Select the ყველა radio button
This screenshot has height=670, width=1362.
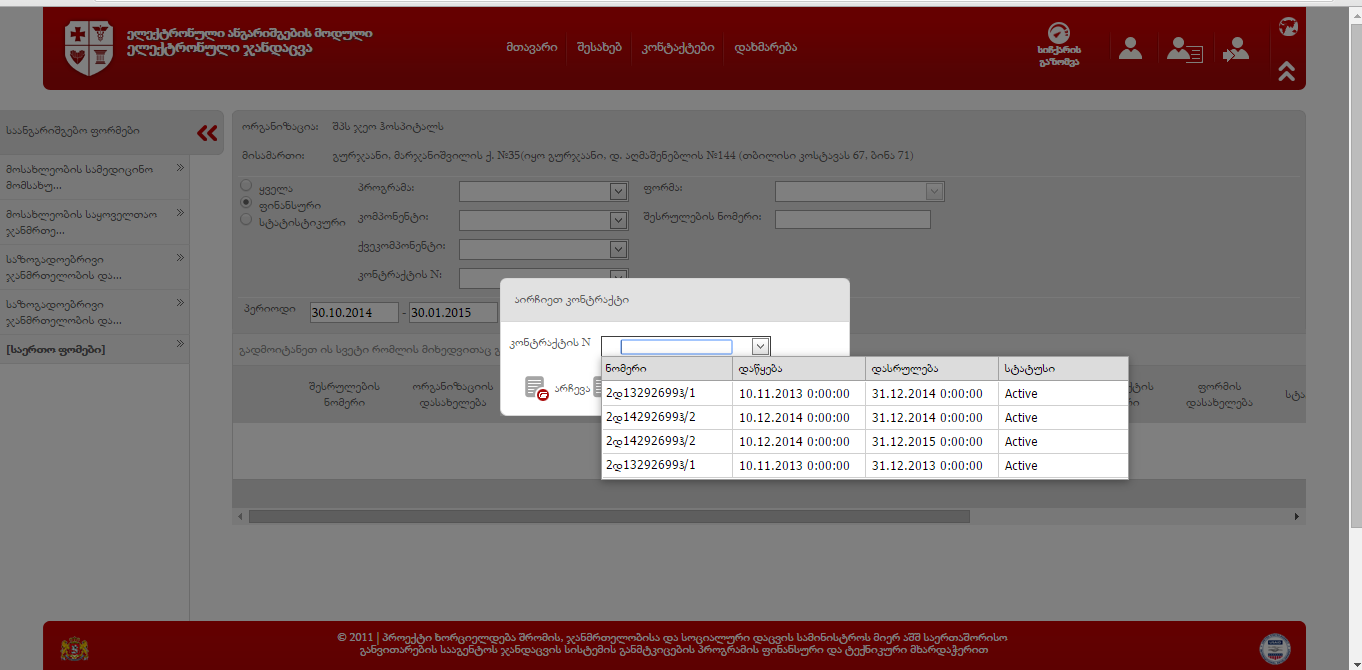click(246, 186)
